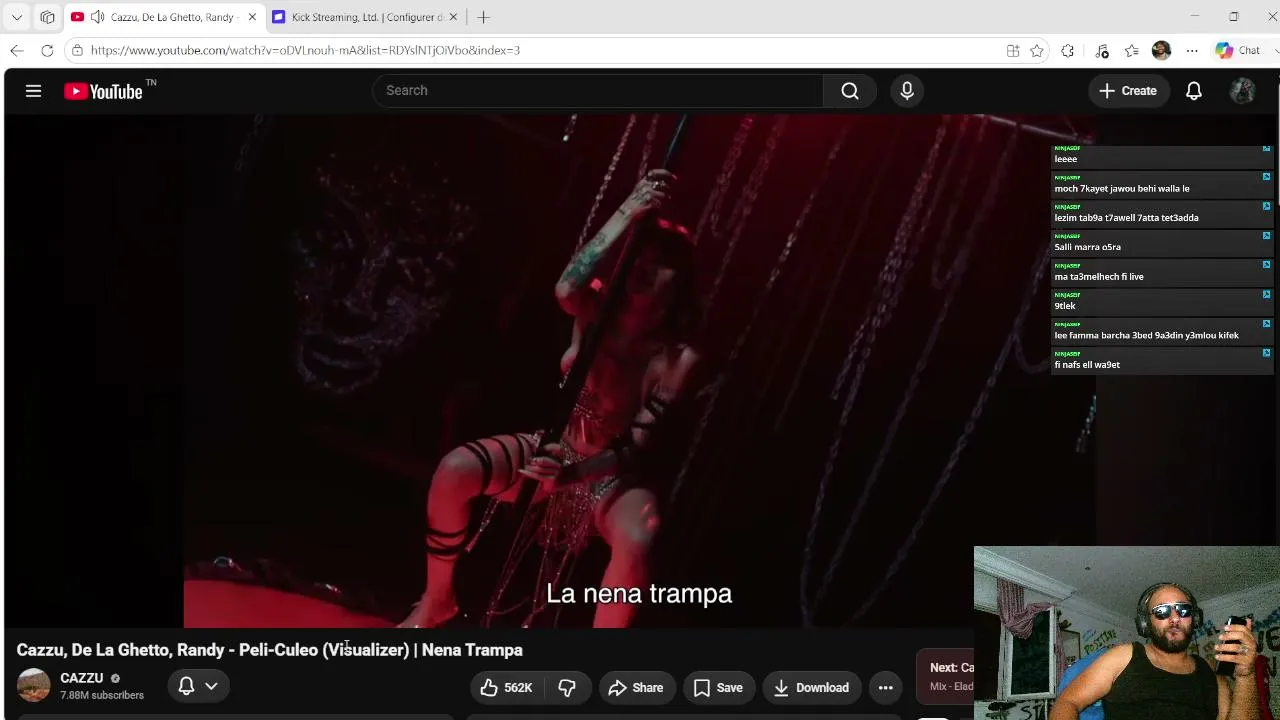1280x720 pixels.
Task: Close the Kick Streaming tab
Action: 453,17
